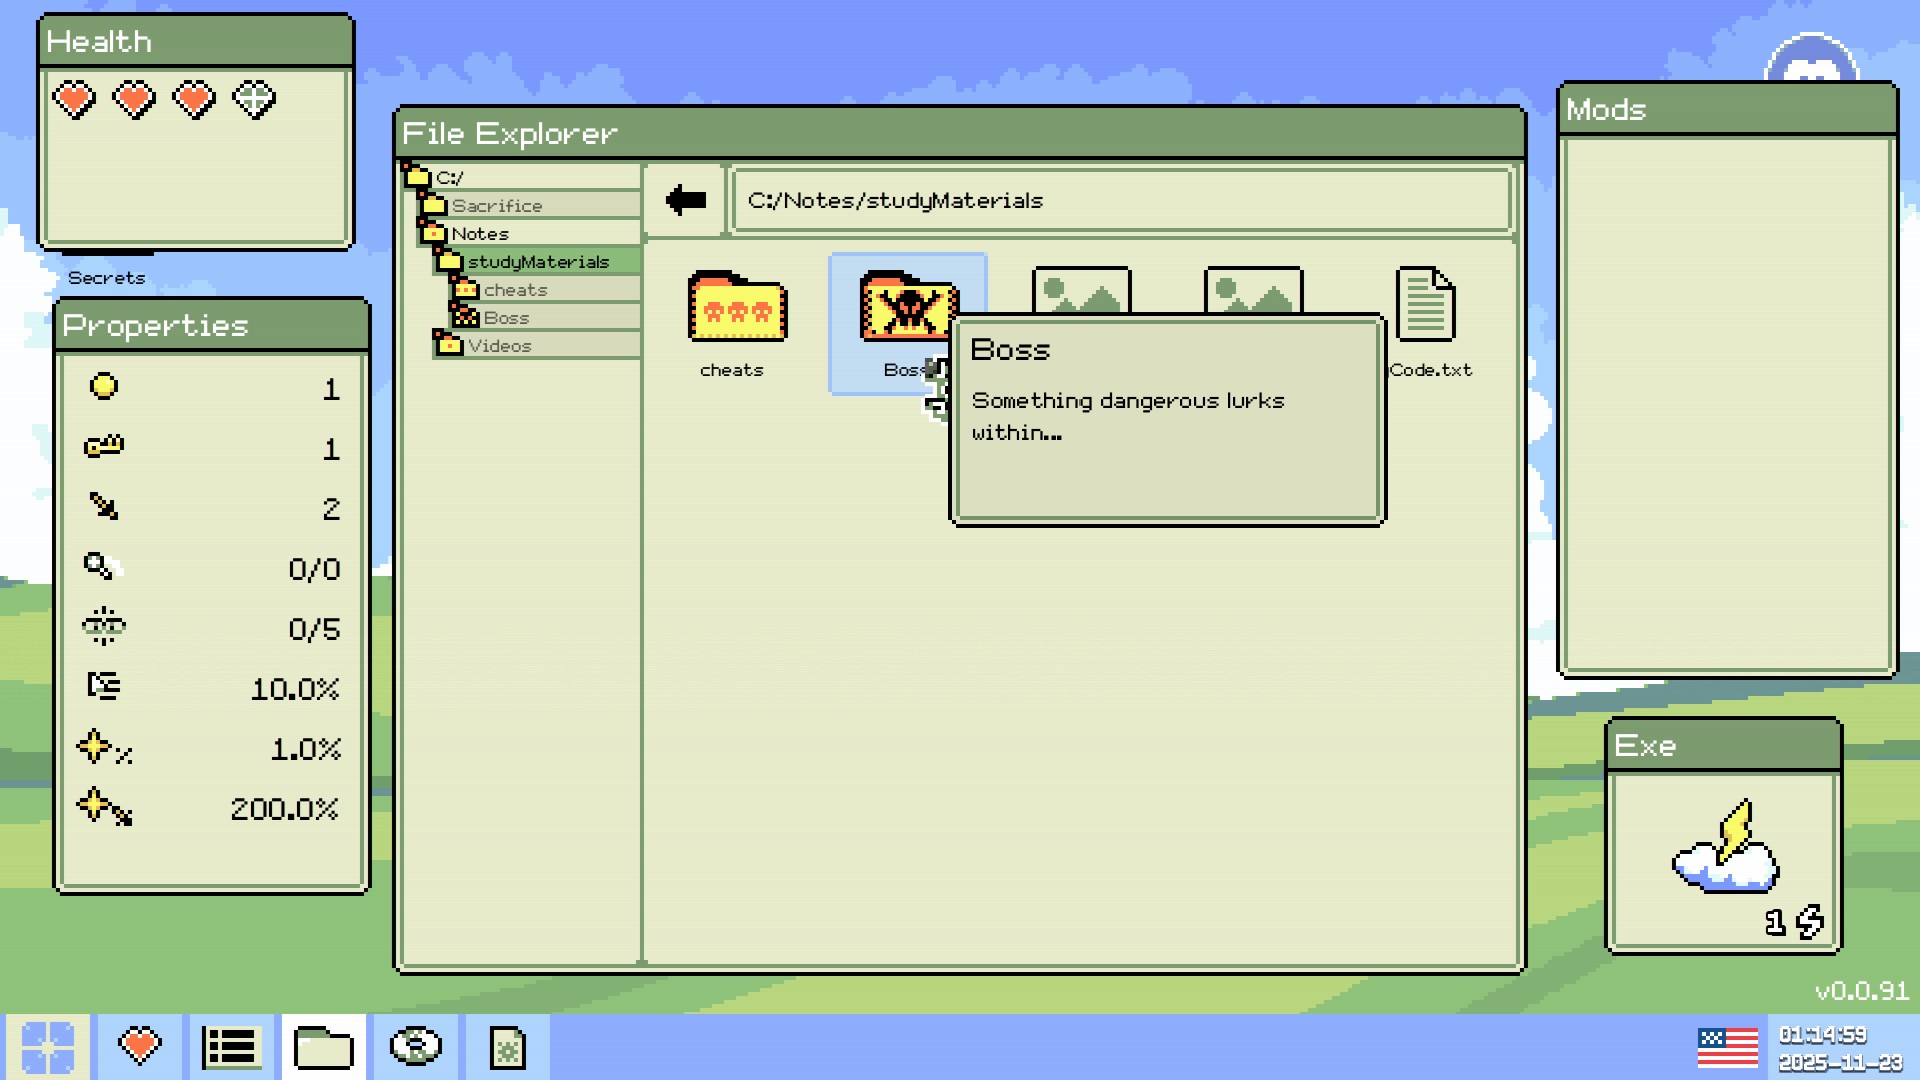Open the gear document taskbar icon
The image size is (1920, 1080).
click(507, 1046)
